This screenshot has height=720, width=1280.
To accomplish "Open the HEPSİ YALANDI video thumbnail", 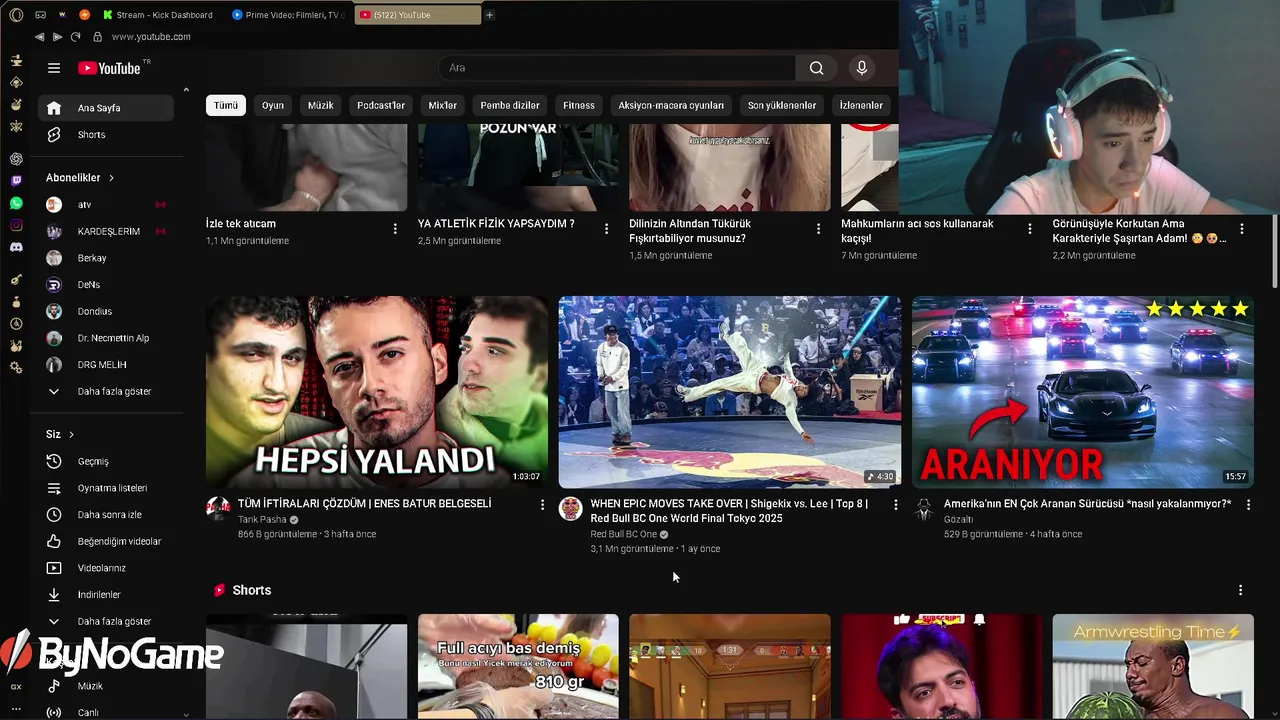I will pos(377,392).
